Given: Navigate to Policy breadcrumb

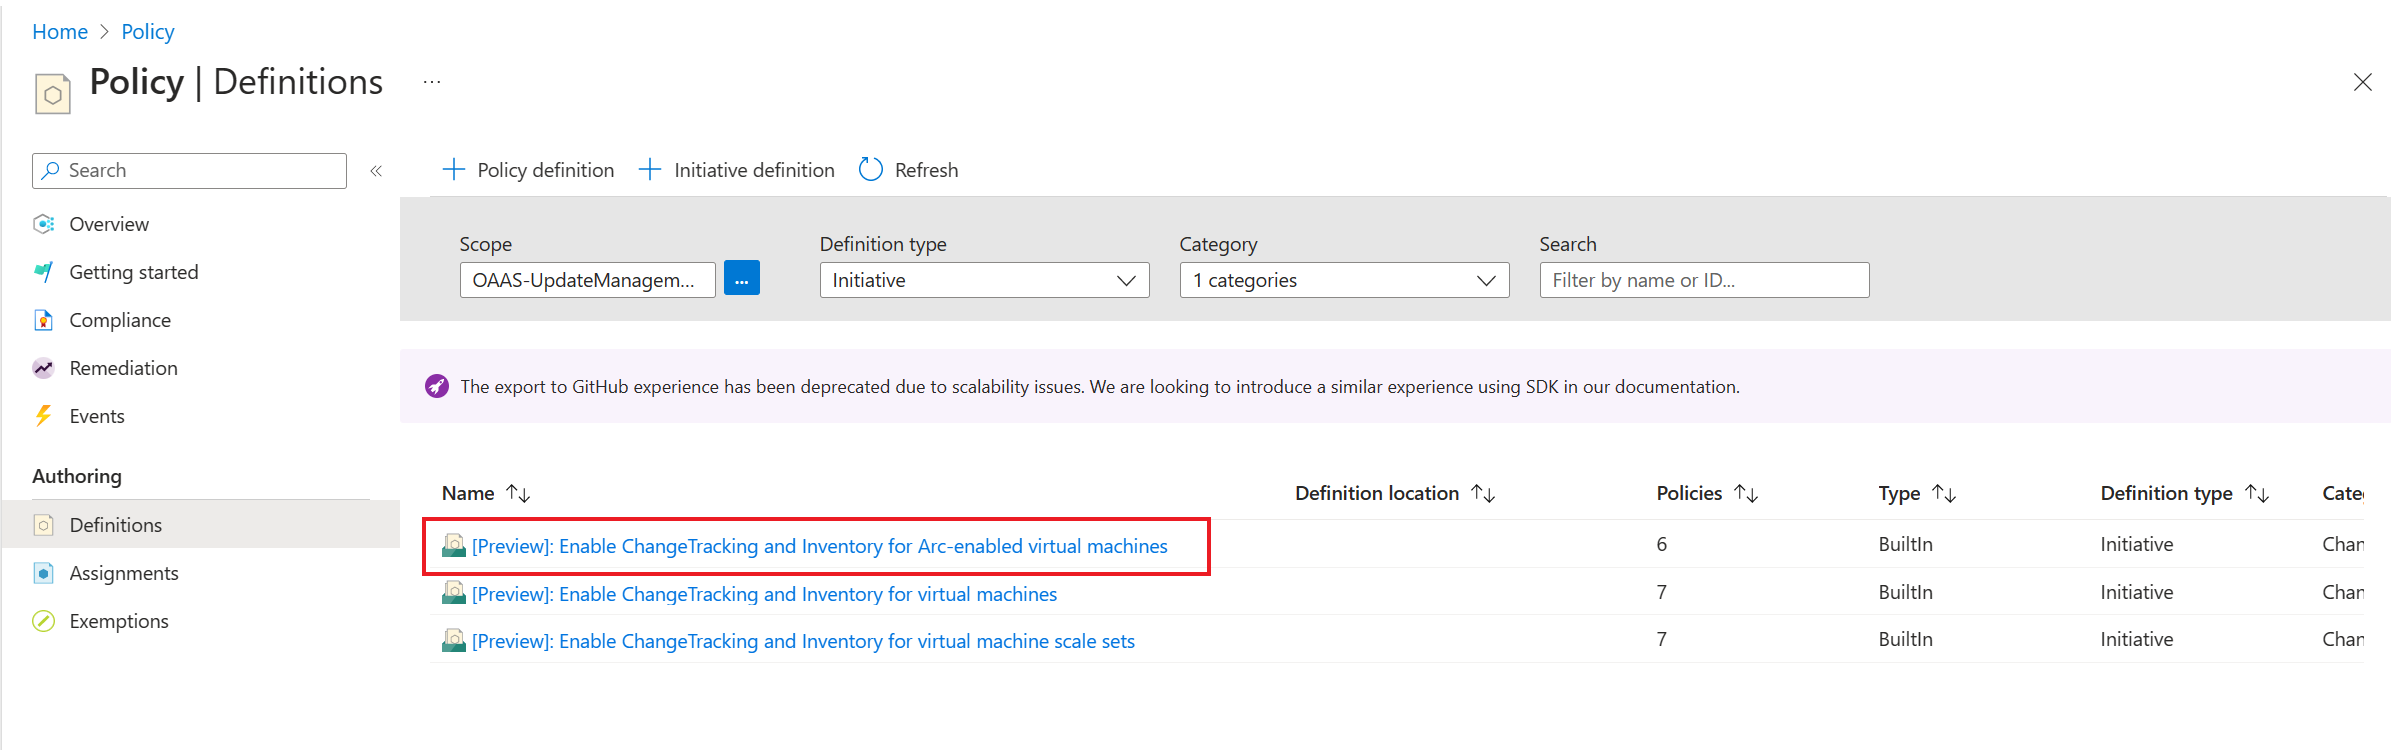Looking at the screenshot, I should pyautogui.click(x=148, y=32).
